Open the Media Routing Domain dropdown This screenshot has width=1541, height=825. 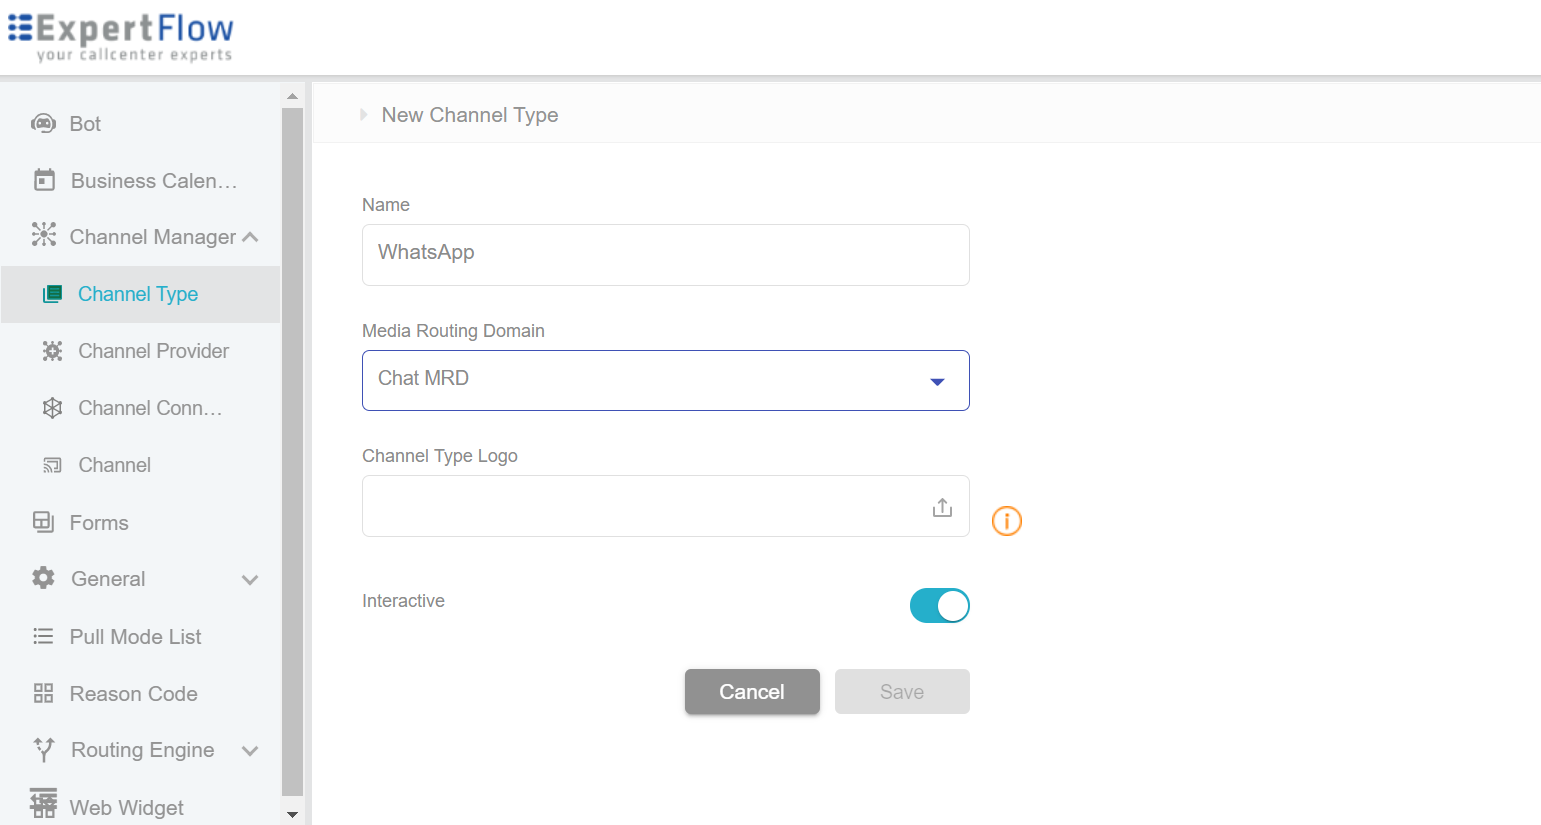(x=937, y=381)
